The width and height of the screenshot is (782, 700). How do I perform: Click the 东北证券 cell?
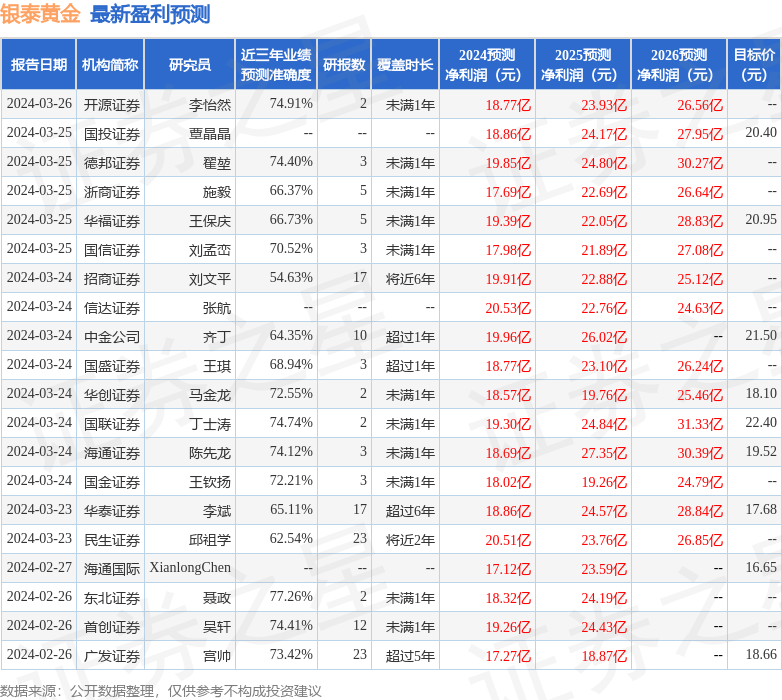tap(112, 597)
